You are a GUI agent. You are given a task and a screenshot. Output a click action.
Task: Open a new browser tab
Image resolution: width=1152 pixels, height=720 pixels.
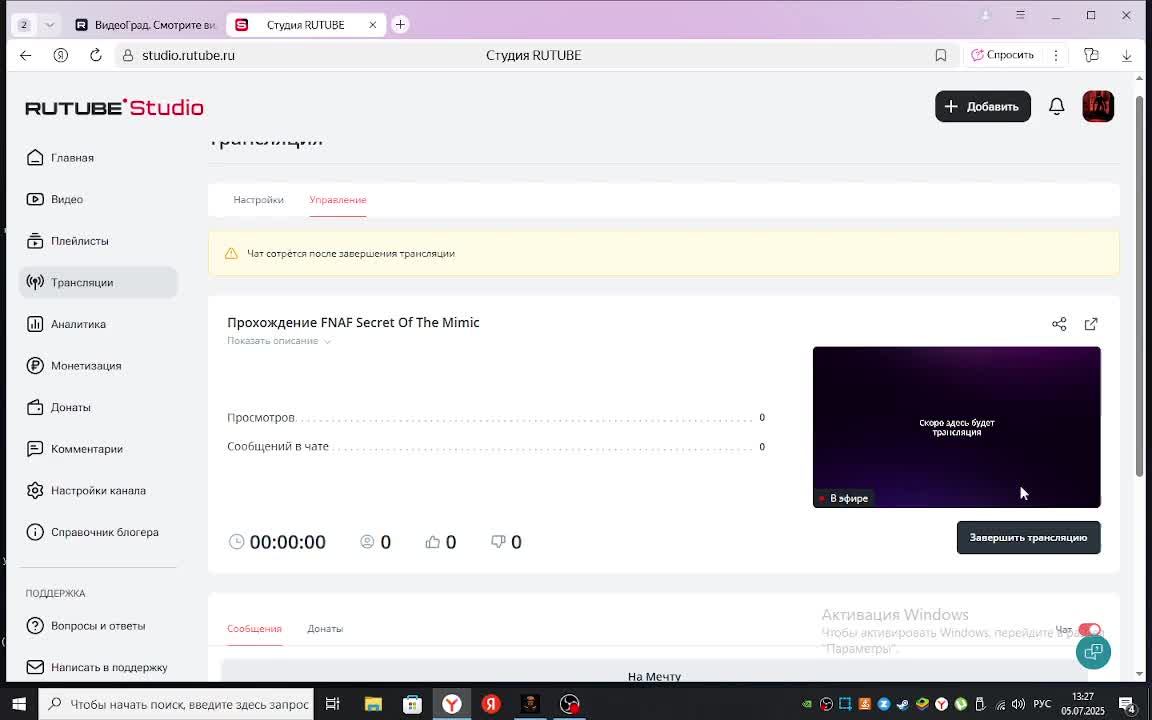tap(400, 25)
